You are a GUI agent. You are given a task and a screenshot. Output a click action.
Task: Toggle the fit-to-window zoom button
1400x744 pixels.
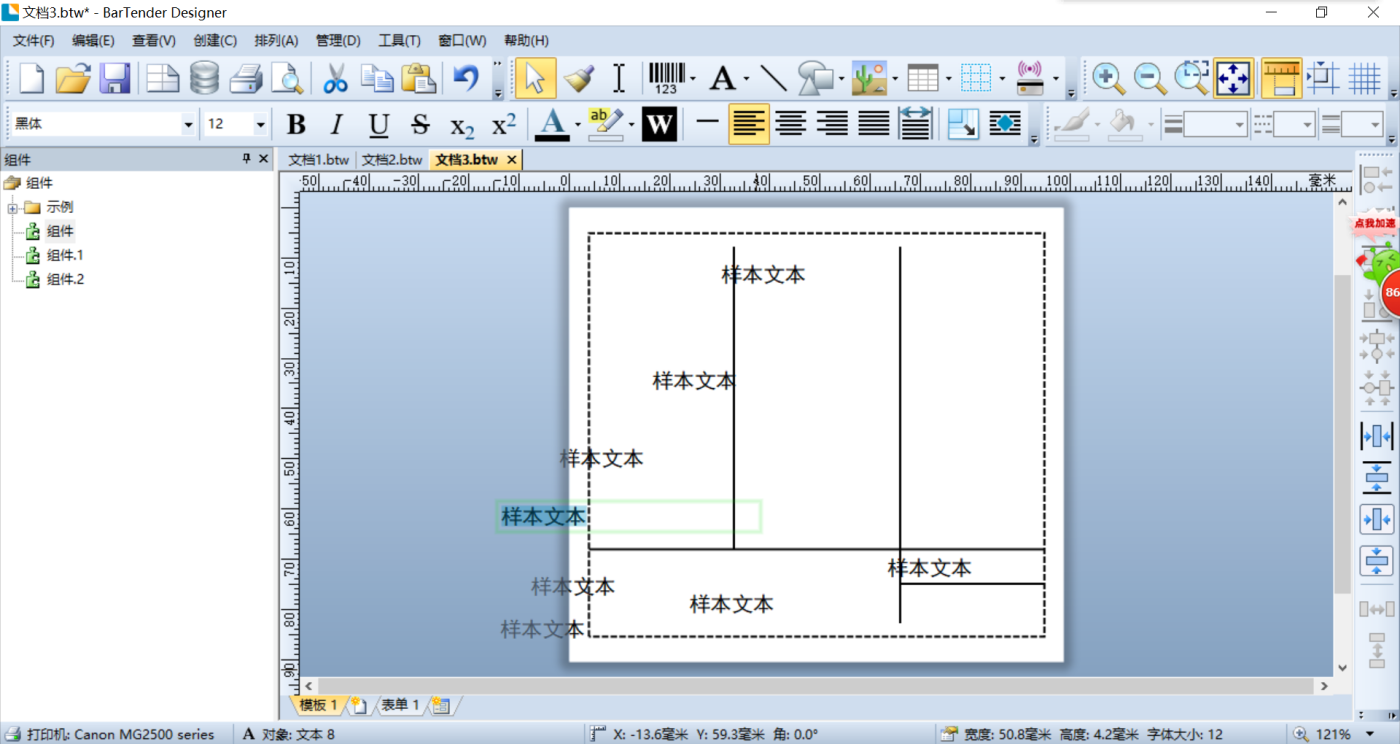click(x=1233, y=78)
